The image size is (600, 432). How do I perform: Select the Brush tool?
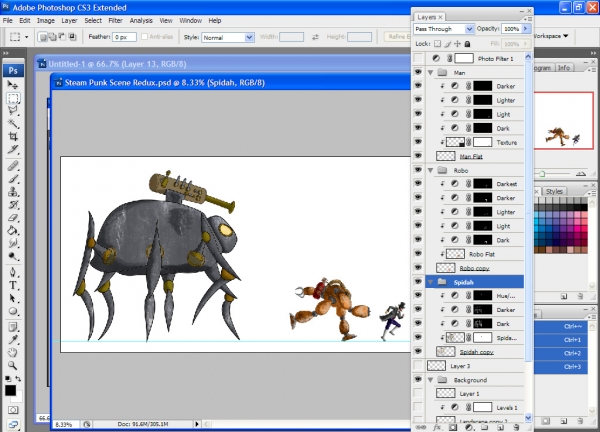point(13,179)
